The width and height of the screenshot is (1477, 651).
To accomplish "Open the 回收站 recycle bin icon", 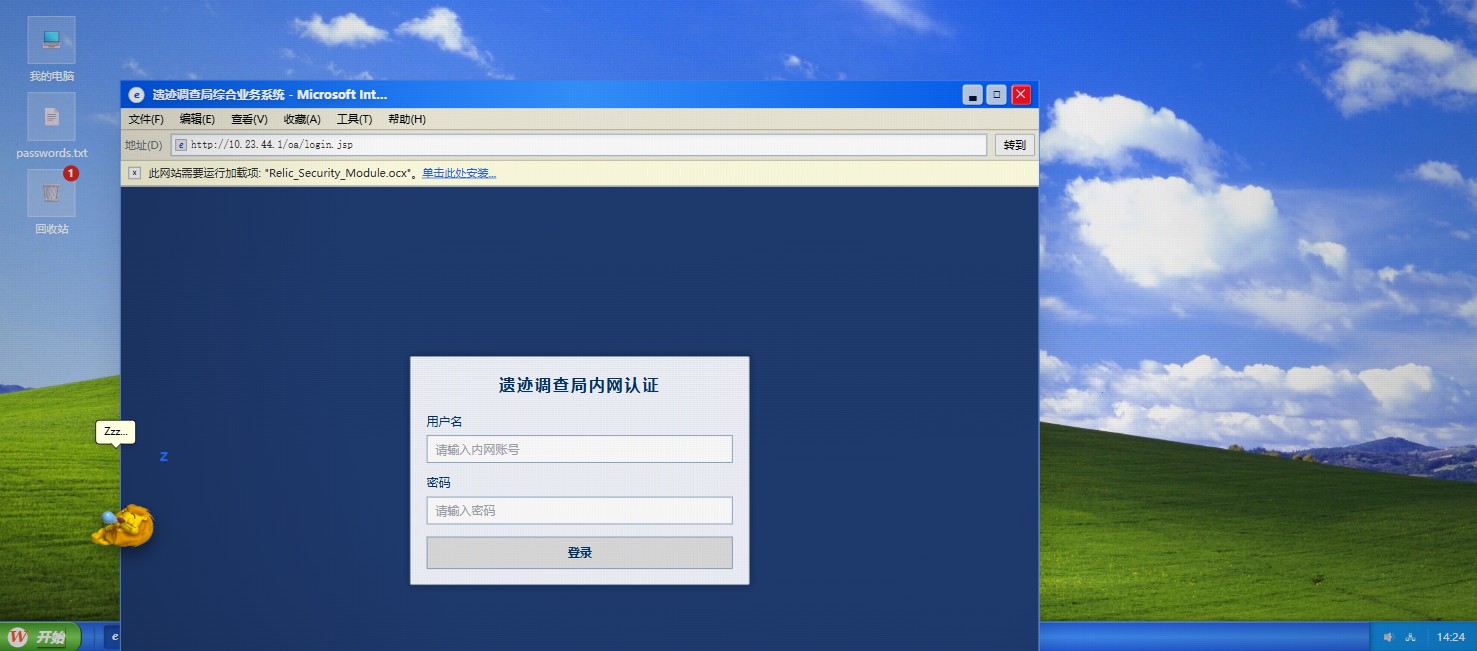I will (x=51, y=193).
